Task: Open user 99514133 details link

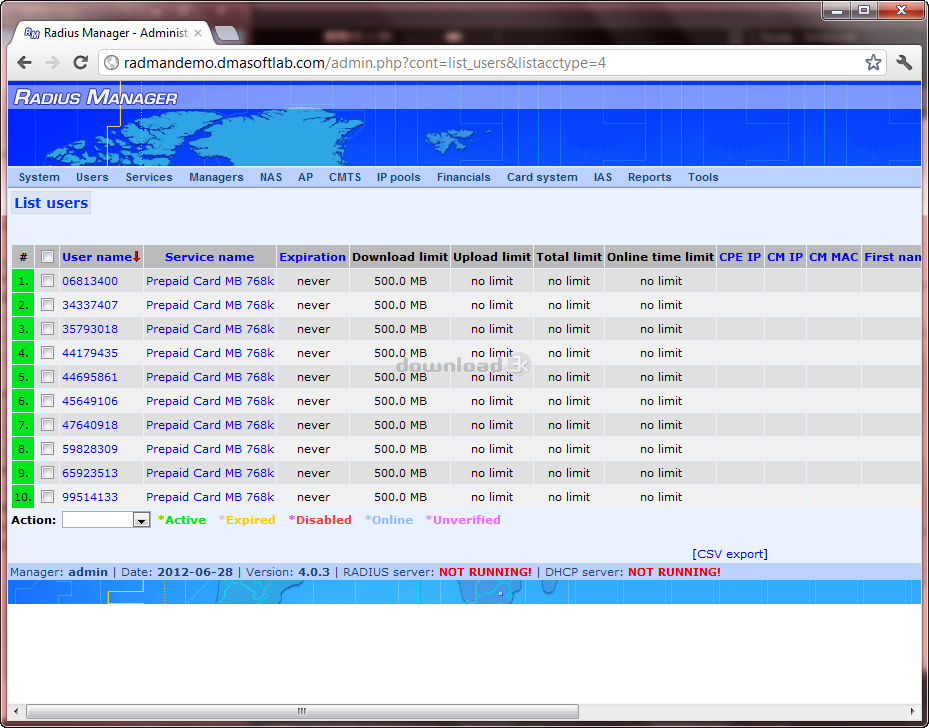Action: click(90, 497)
